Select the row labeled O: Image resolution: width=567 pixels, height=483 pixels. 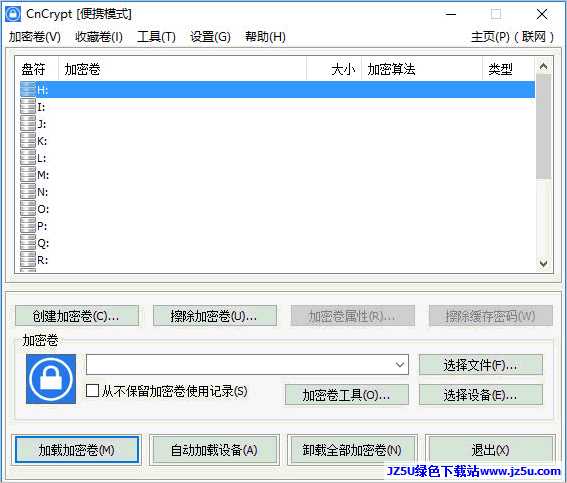[x=277, y=209]
